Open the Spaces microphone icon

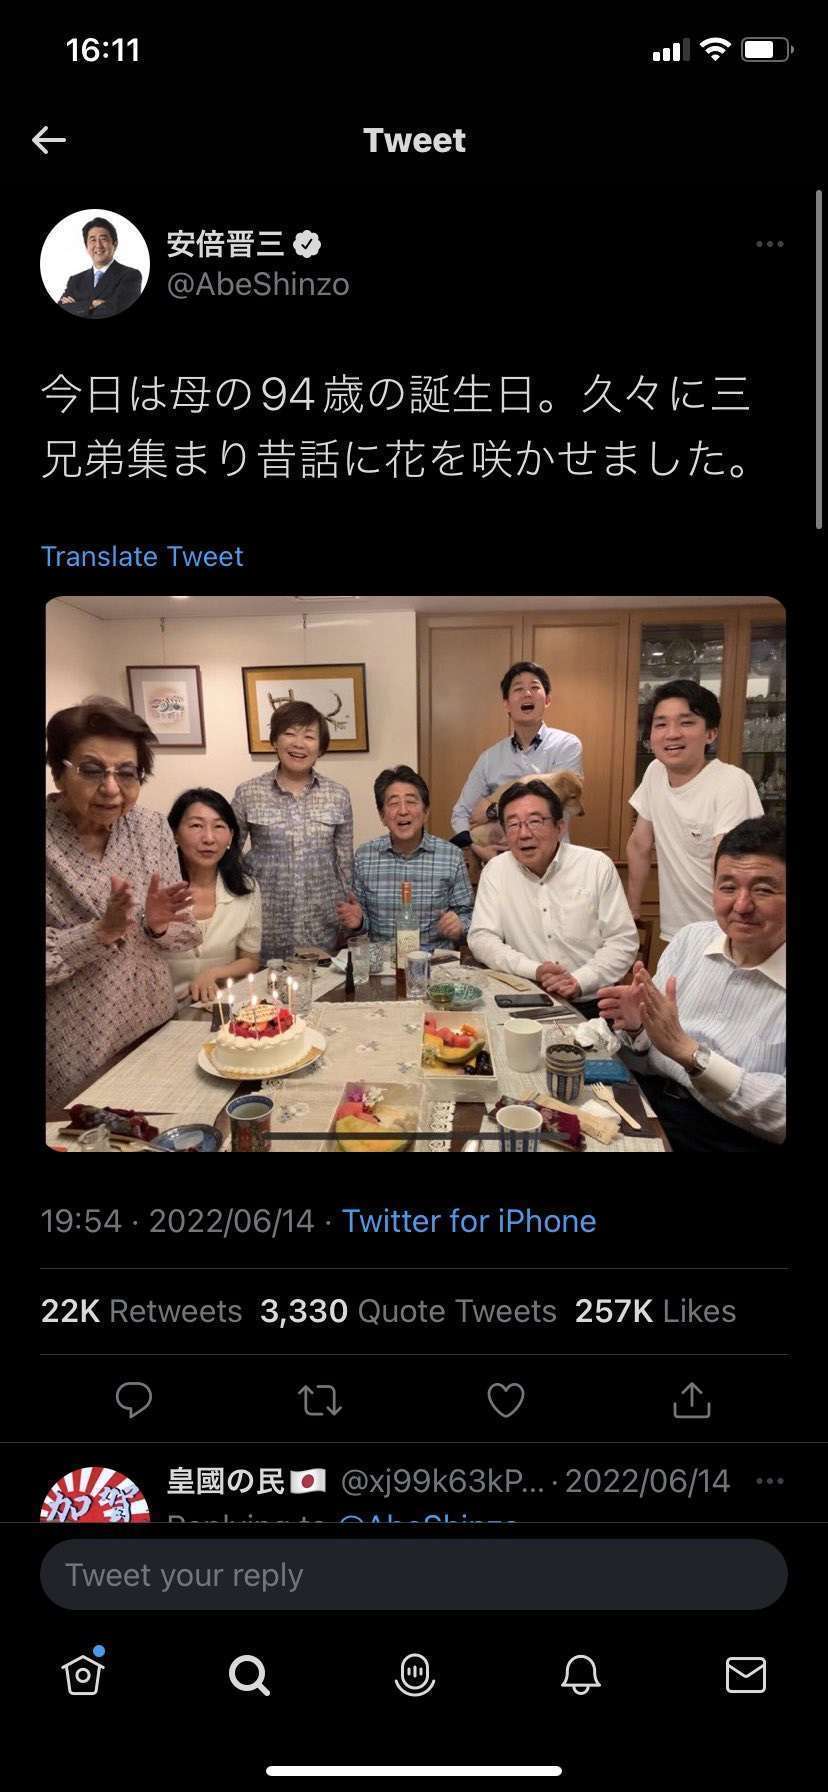click(x=415, y=1674)
